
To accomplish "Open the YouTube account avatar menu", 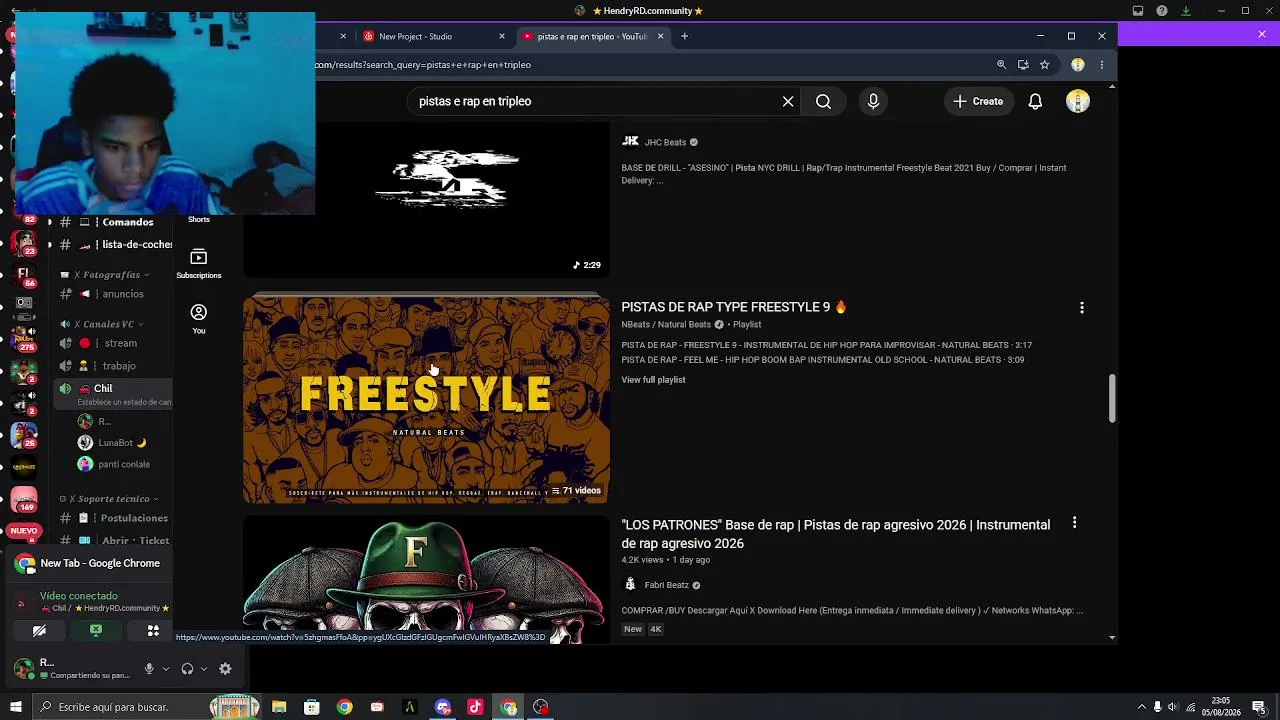I will [x=1077, y=101].
